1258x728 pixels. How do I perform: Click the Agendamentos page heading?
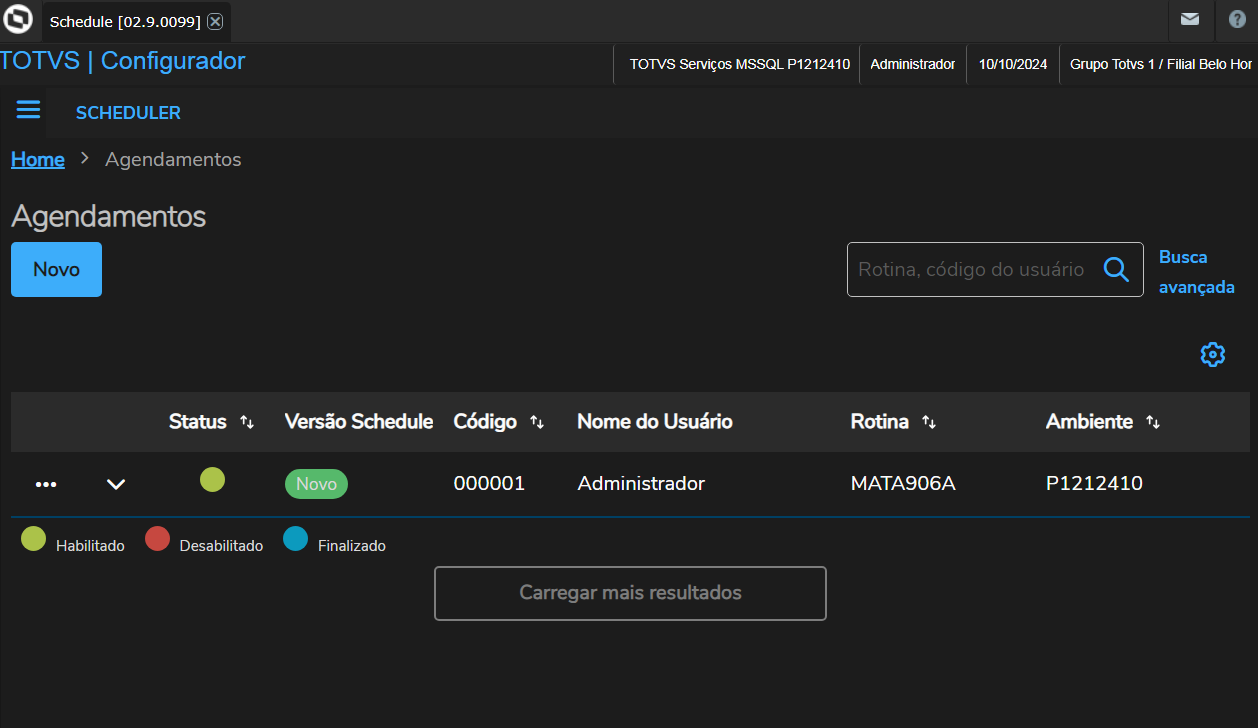click(108, 216)
